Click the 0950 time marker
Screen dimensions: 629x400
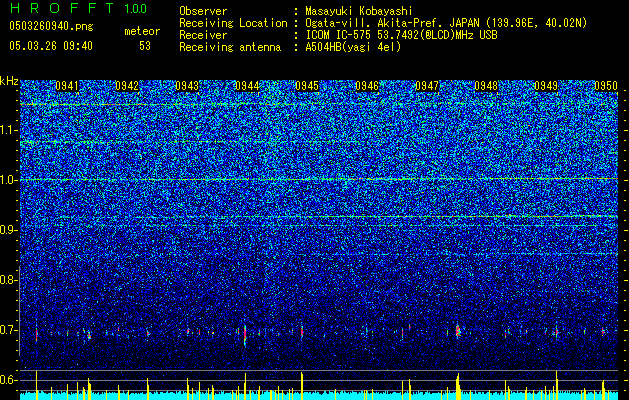[x=606, y=86]
